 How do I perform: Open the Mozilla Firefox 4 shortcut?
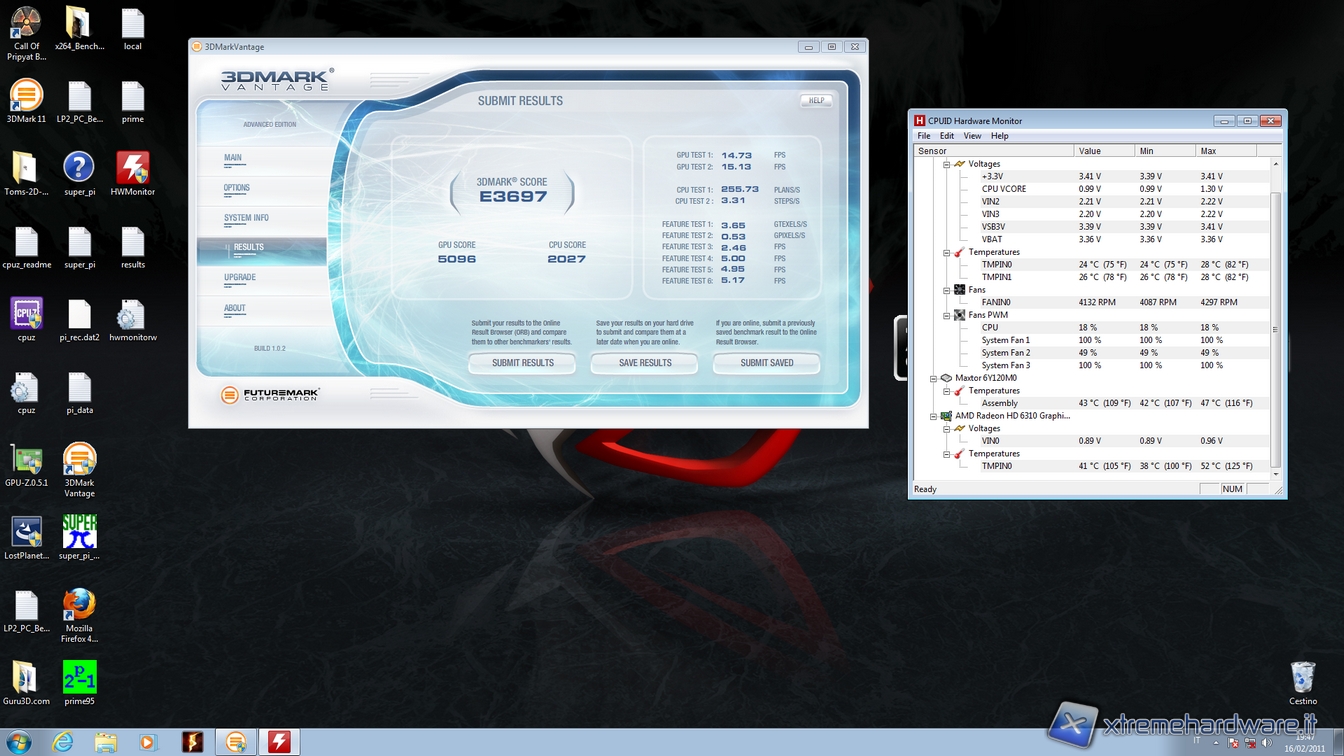(x=79, y=606)
